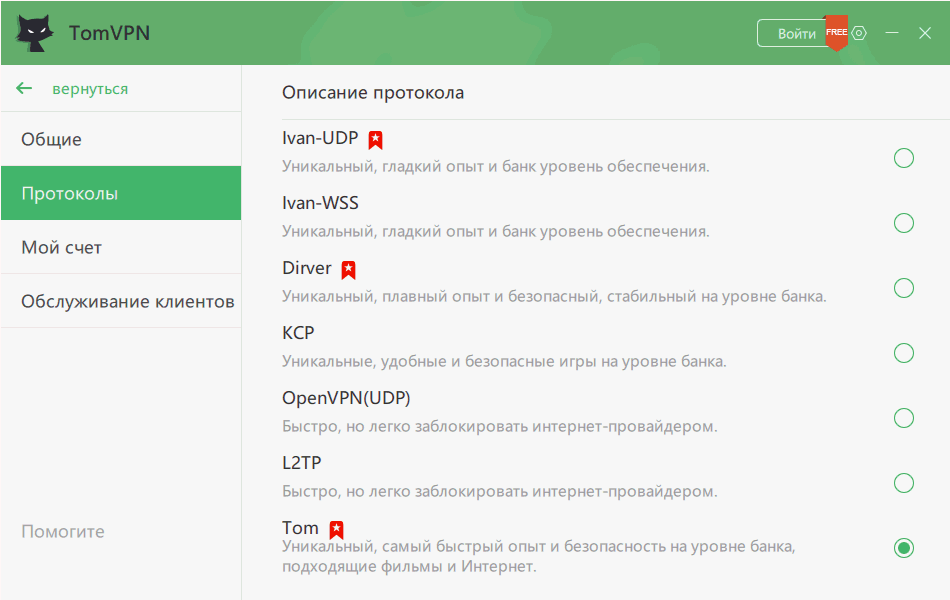Select the Ivan-WSS protocol radio button
The width and height of the screenshot is (950, 600).
point(904,223)
